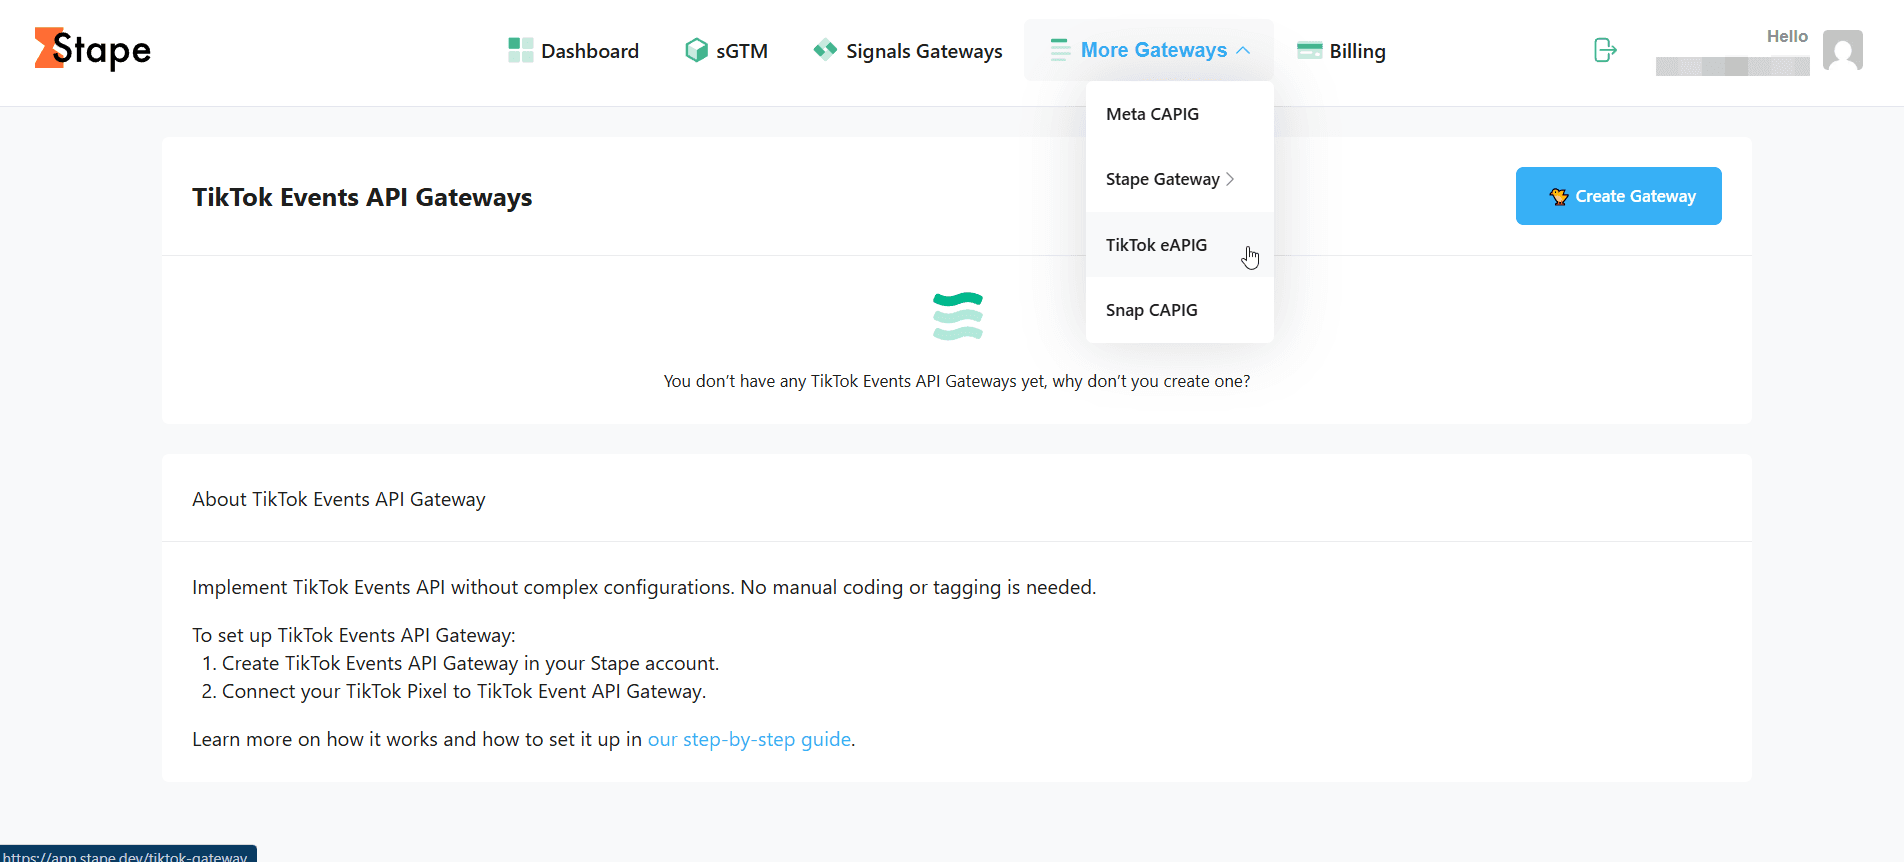Image resolution: width=1904 pixels, height=862 pixels.
Task: Open Signals Gateways
Action: click(908, 51)
